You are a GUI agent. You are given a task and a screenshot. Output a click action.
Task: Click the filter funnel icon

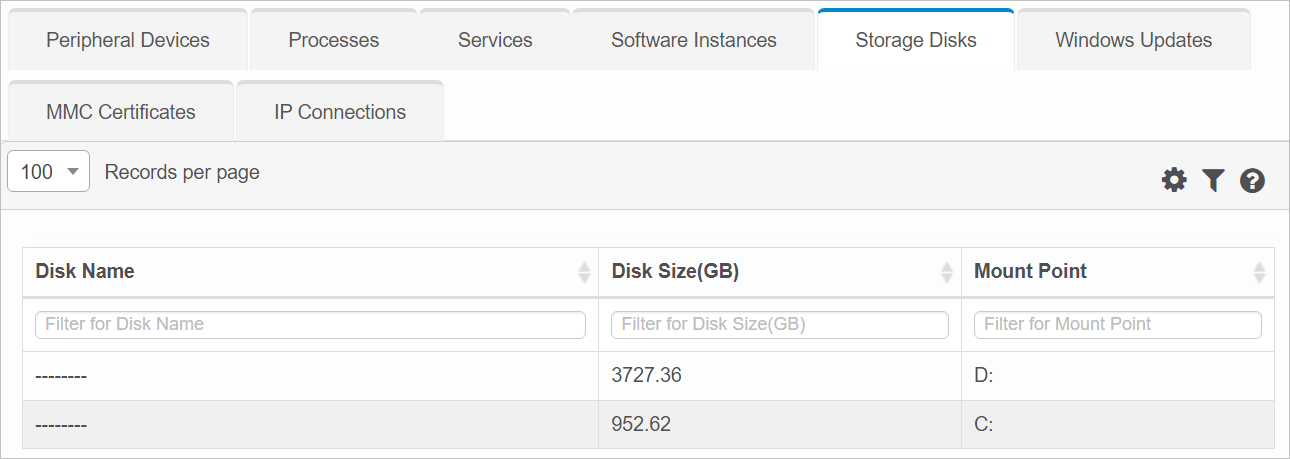coord(1213,180)
